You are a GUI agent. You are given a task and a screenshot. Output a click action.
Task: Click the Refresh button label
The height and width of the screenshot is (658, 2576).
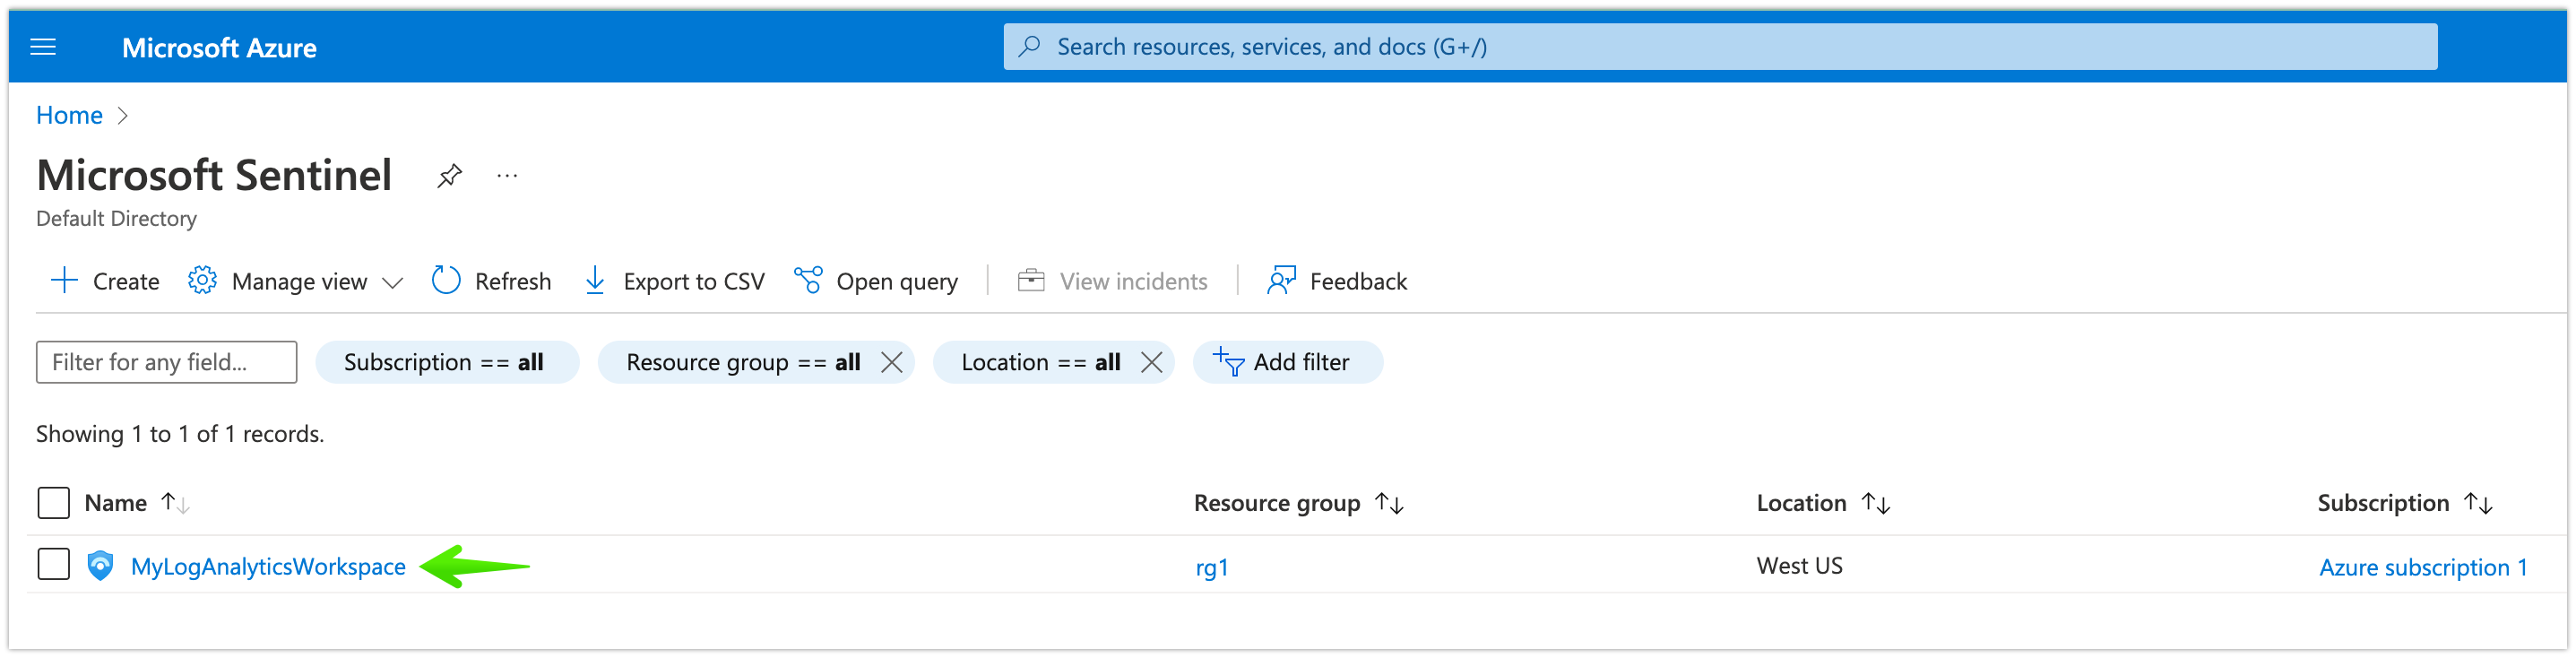[513, 282]
